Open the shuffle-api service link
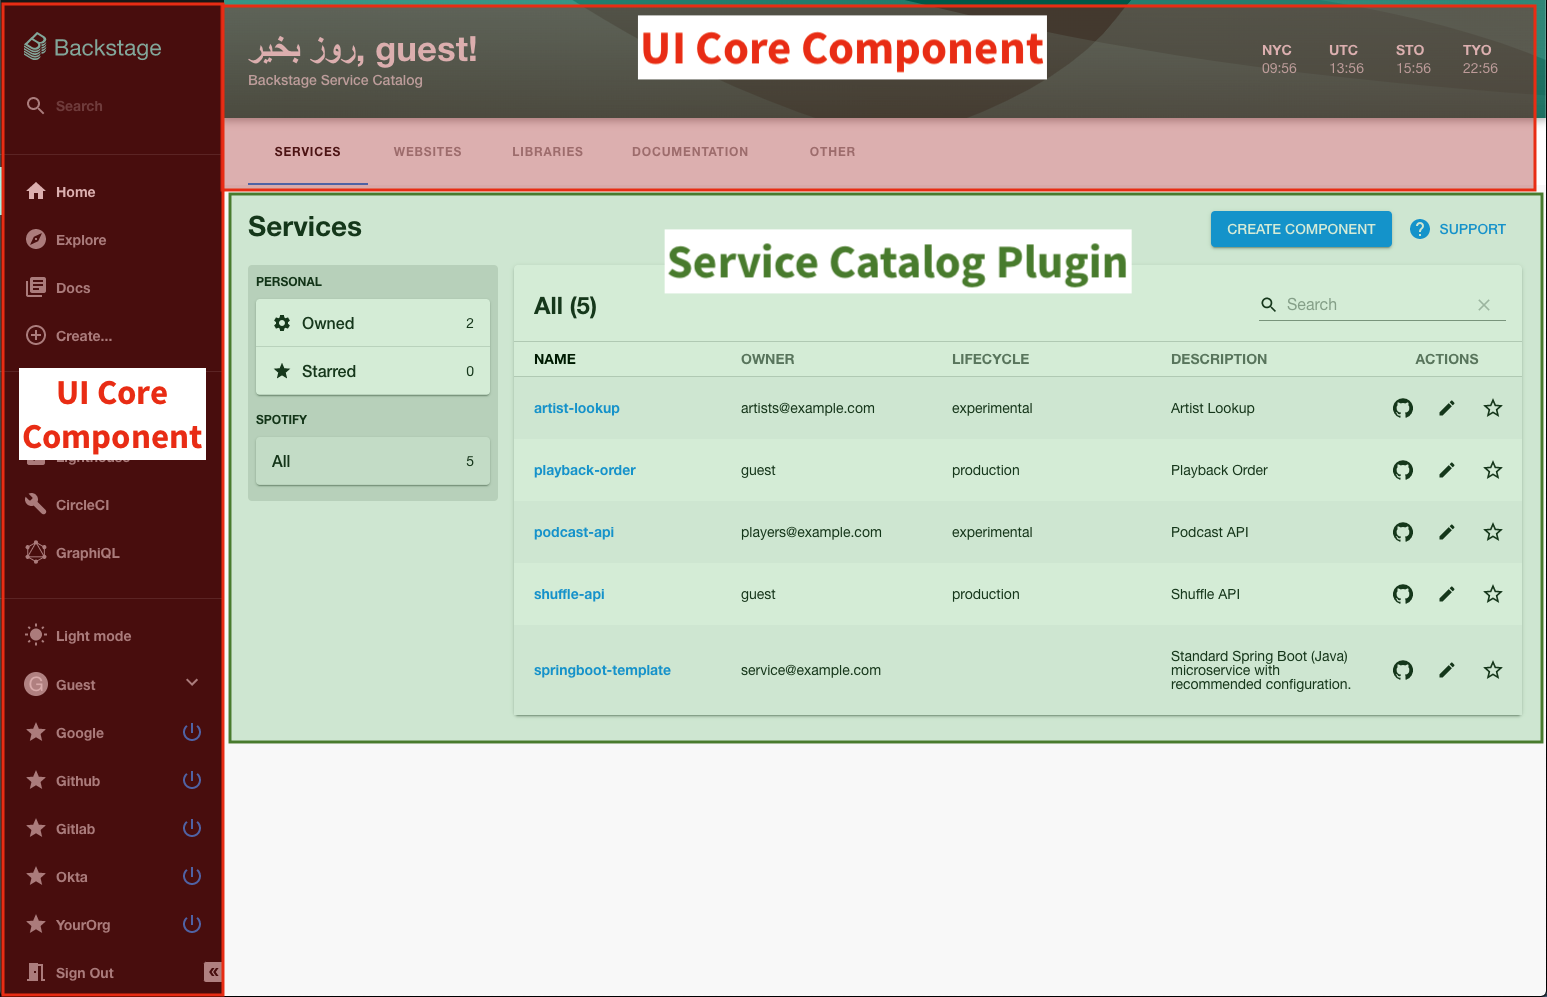 [569, 594]
